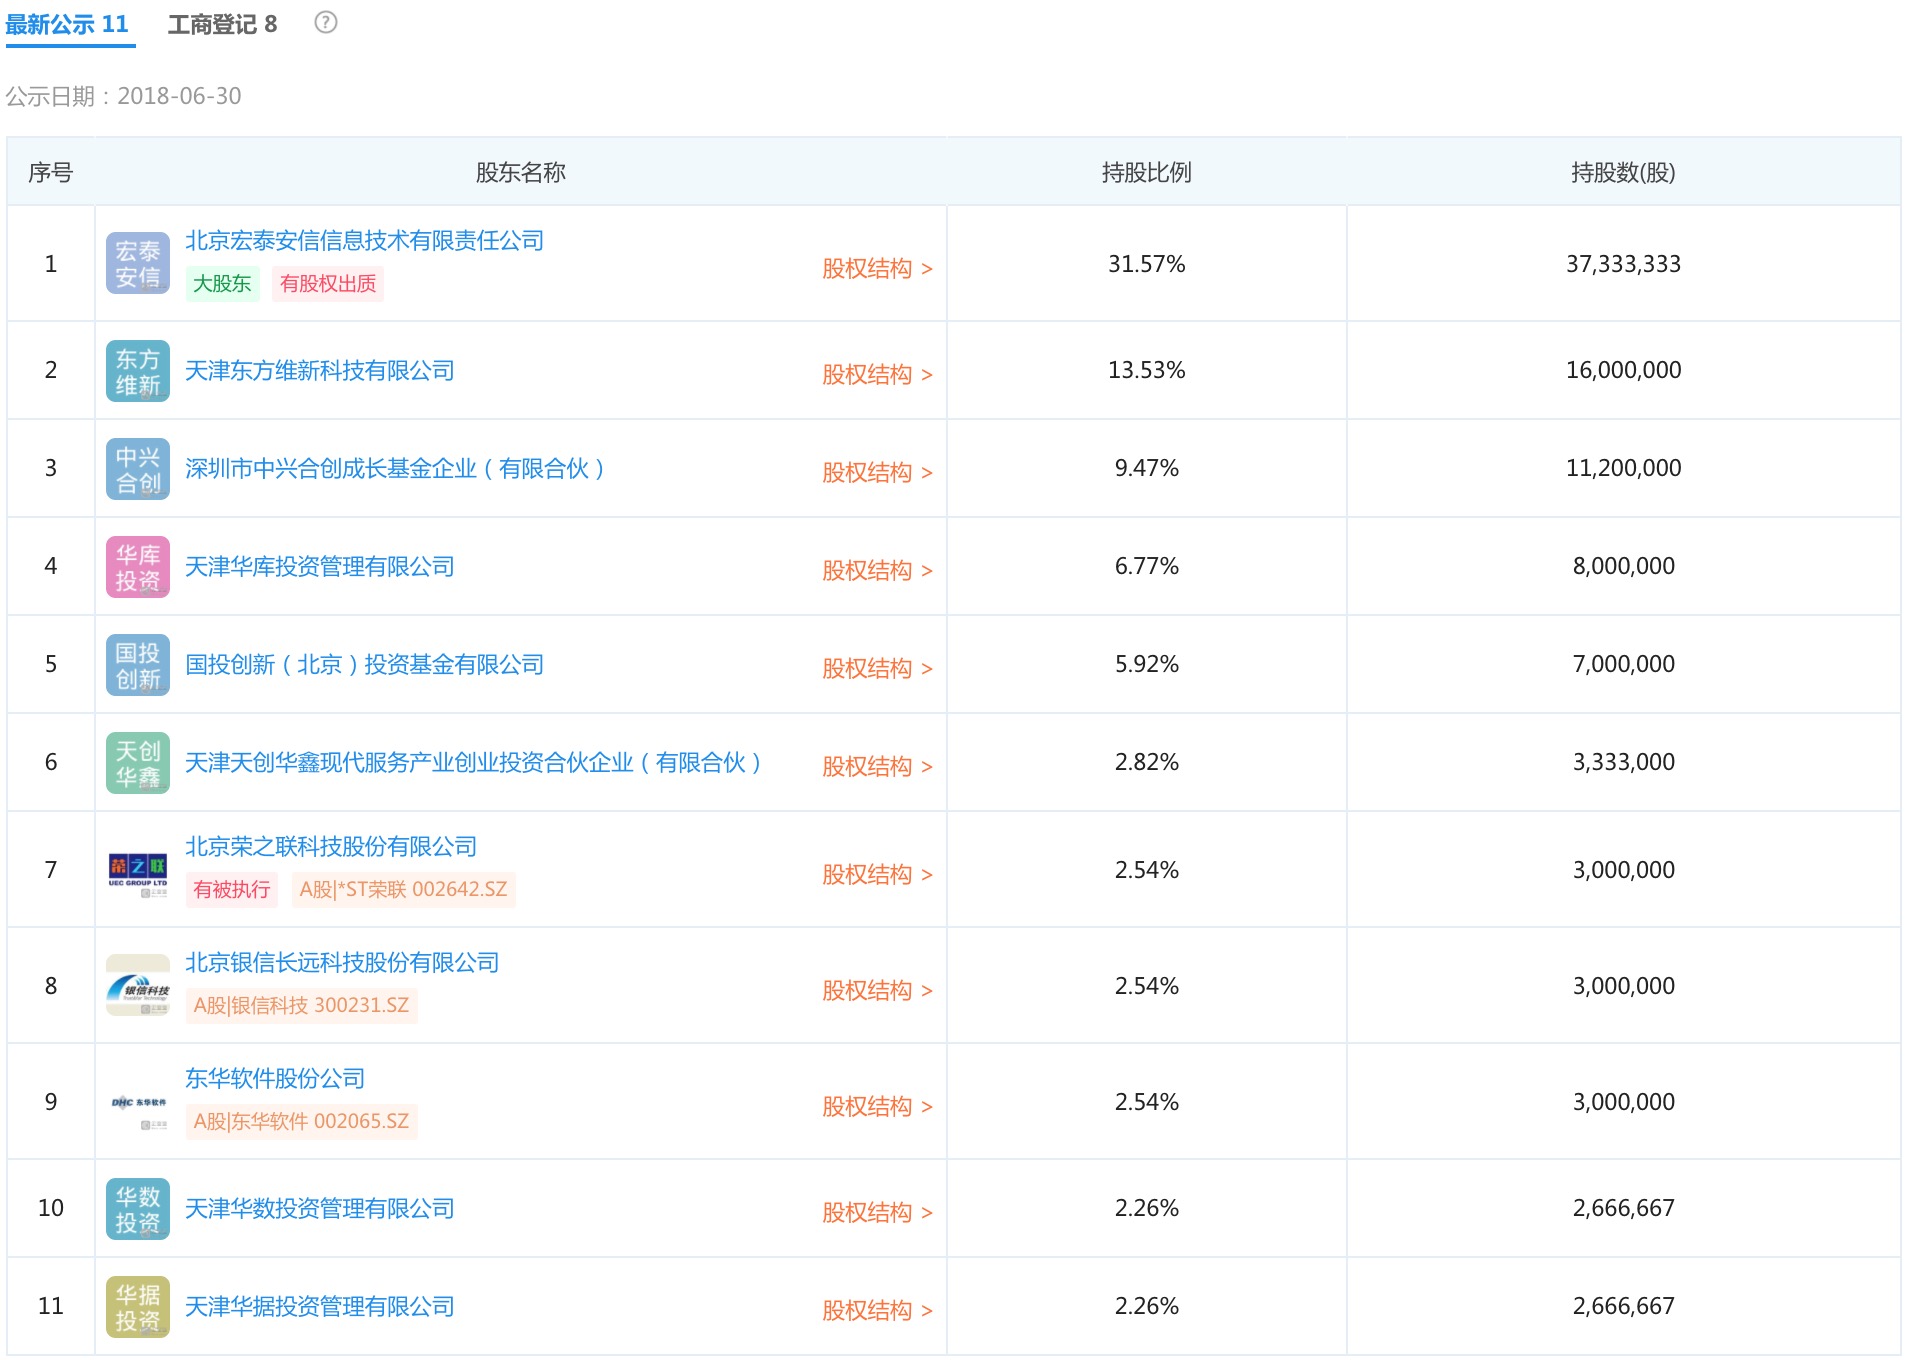Click the 天创华鑫 green logo icon
1908x1360 pixels.
point(138,763)
